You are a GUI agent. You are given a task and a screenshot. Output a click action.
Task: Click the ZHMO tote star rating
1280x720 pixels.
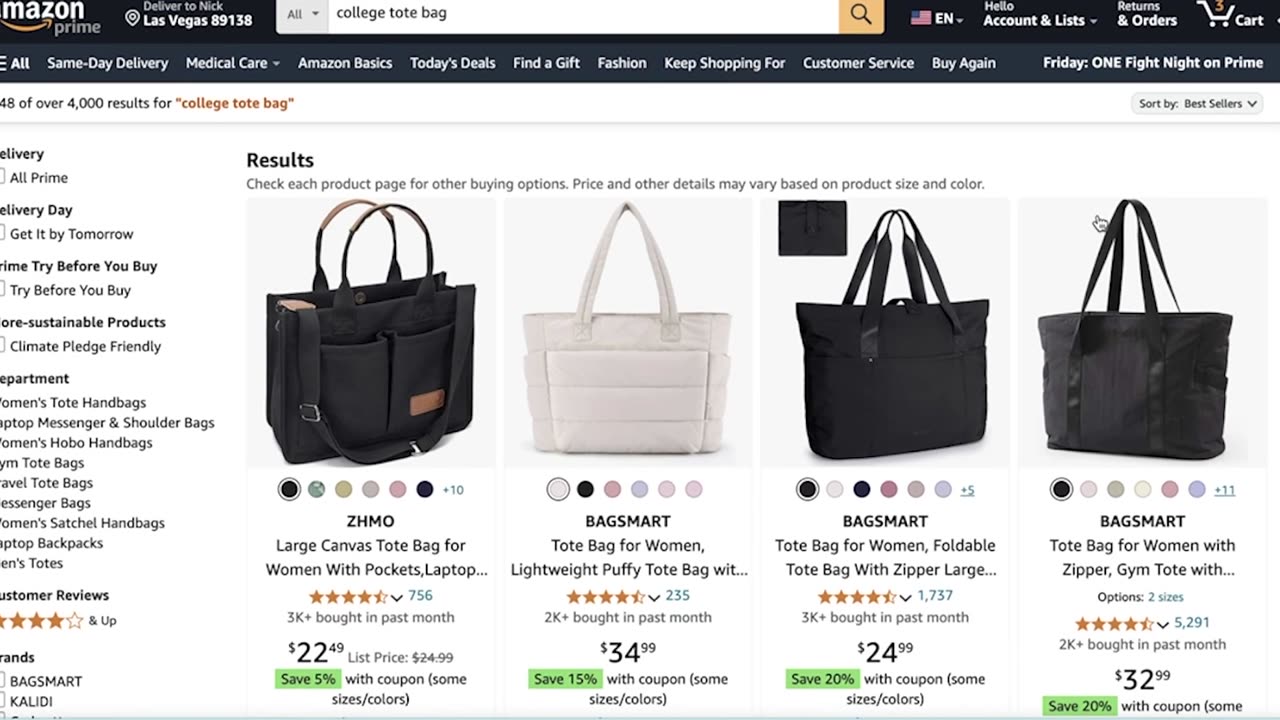click(348, 596)
